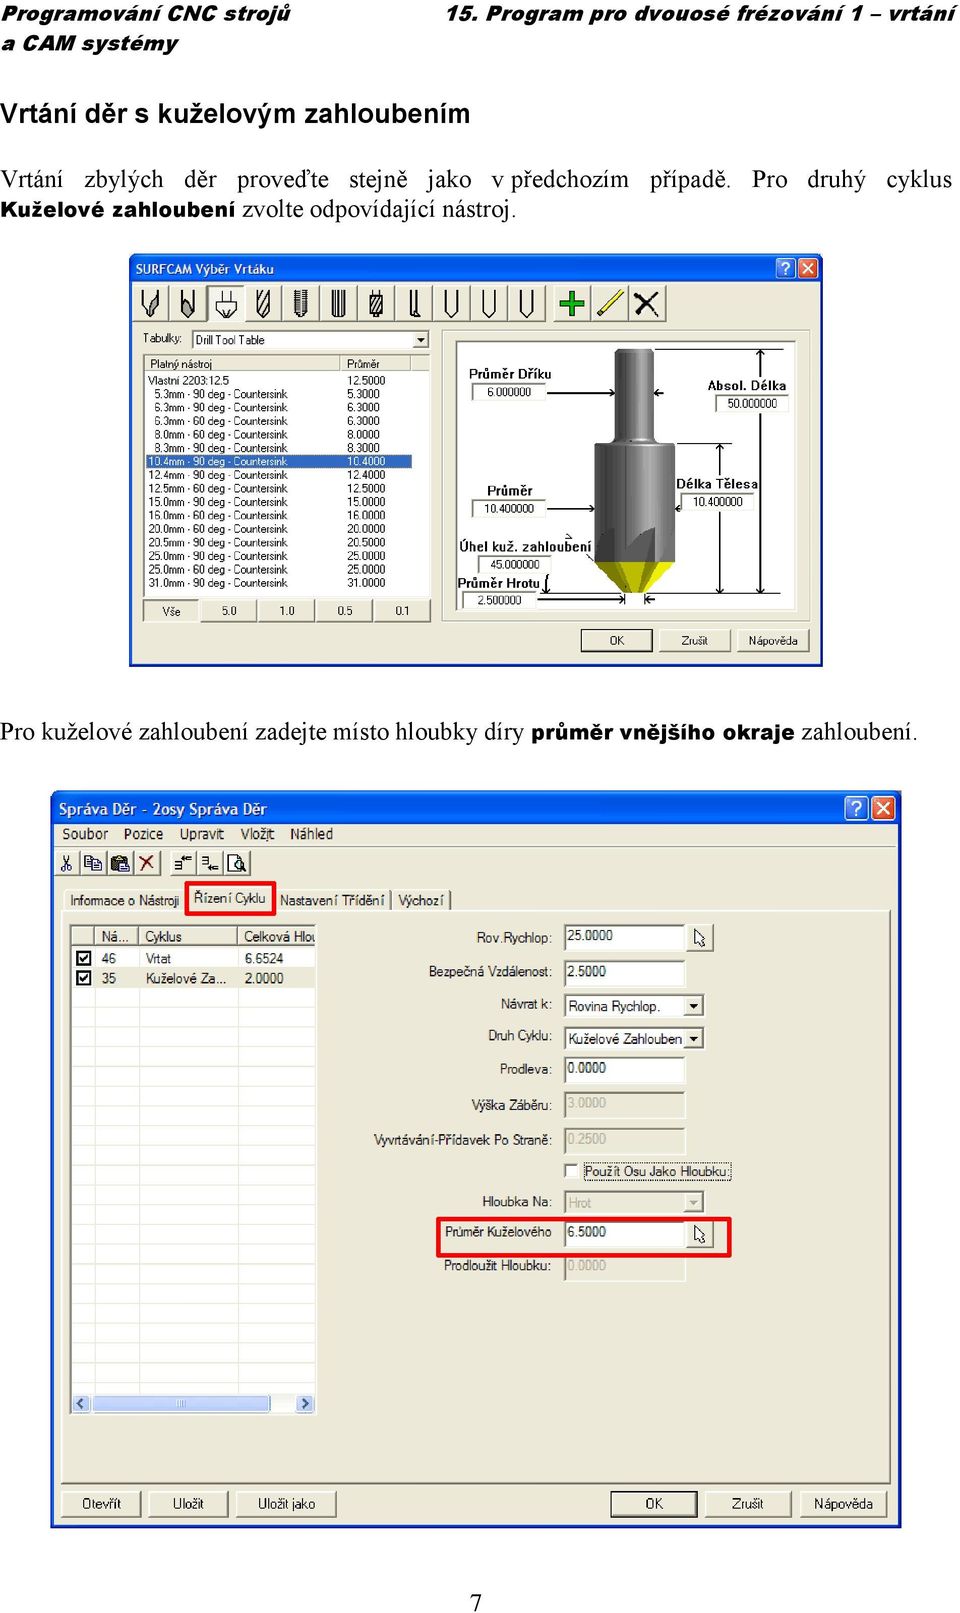Click Nápověda in SURFCAM Výběr Vrtáku dialog
The width and height of the screenshot is (960, 1613).
pos(773,641)
